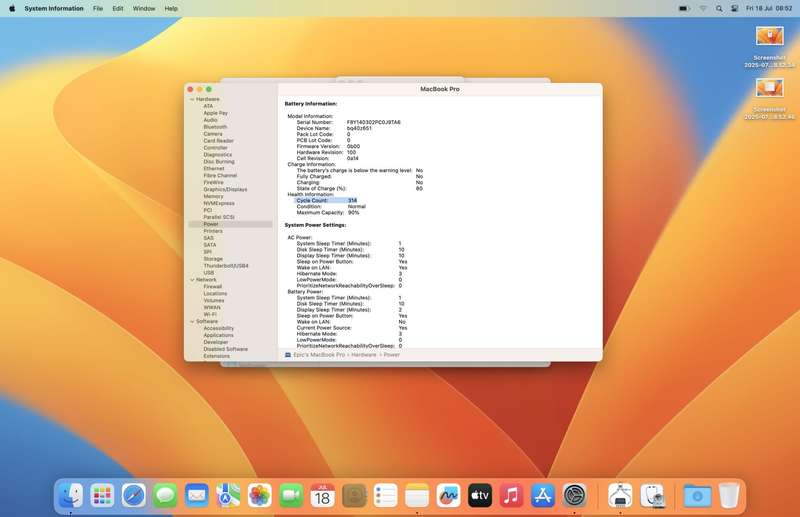
Task: Click the Maximum Capacity 90% line
Action: [x=328, y=212]
